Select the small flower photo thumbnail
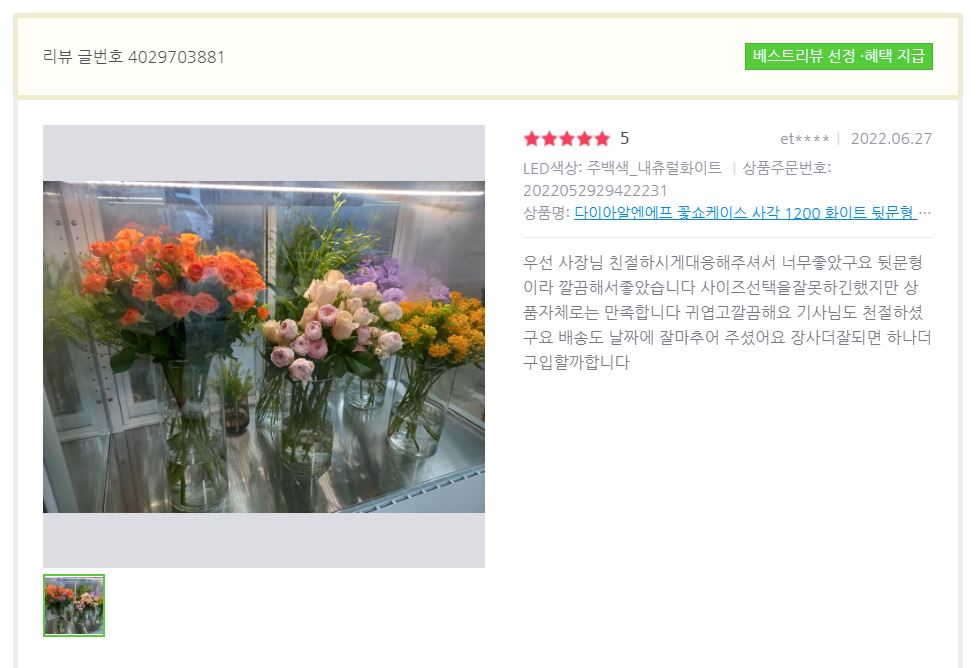 pos(74,606)
